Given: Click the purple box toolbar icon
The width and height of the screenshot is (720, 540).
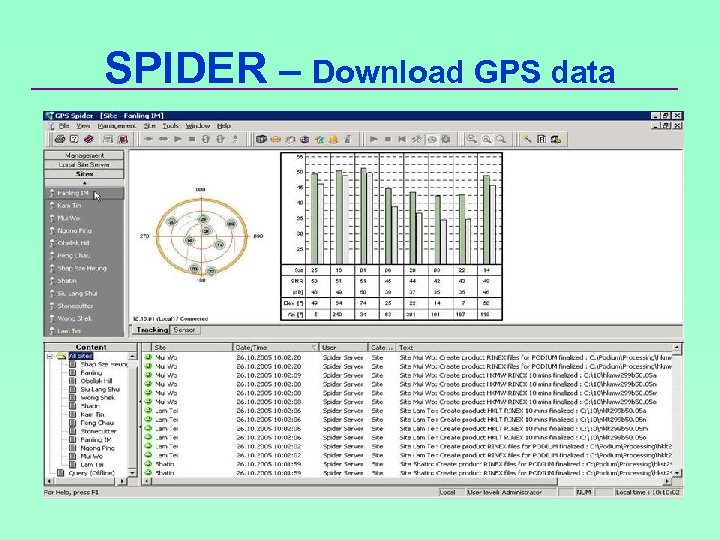Looking at the screenshot, I should [x=304, y=139].
